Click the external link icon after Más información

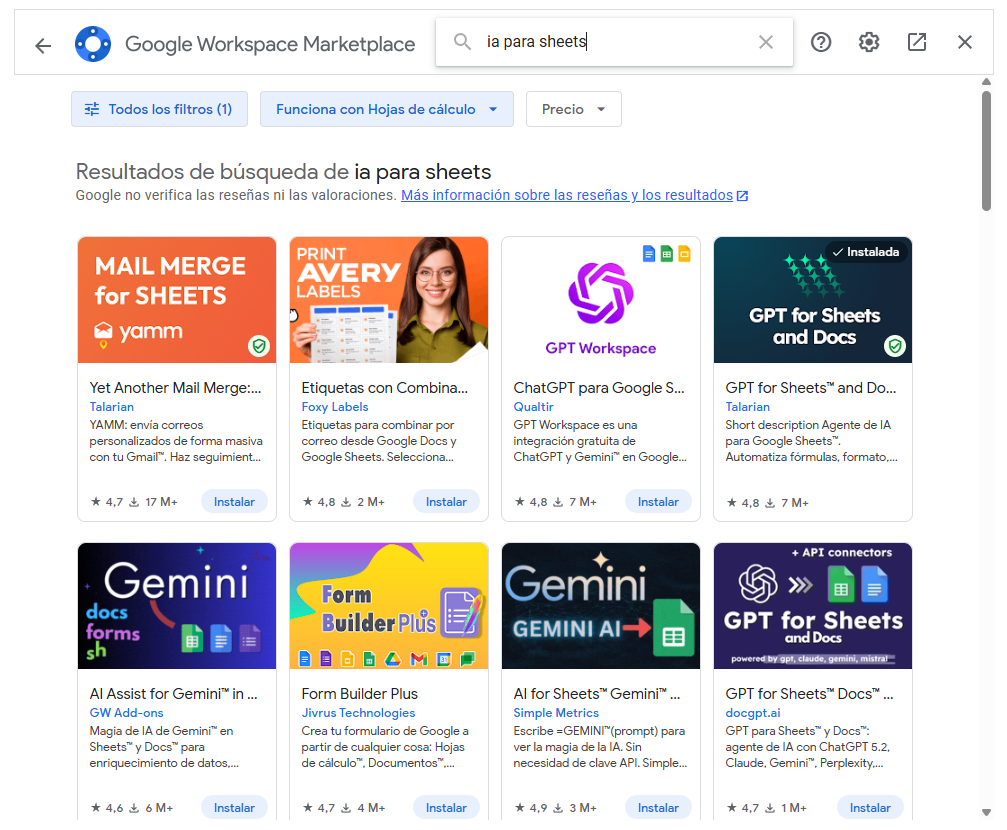[x=742, y=195]
